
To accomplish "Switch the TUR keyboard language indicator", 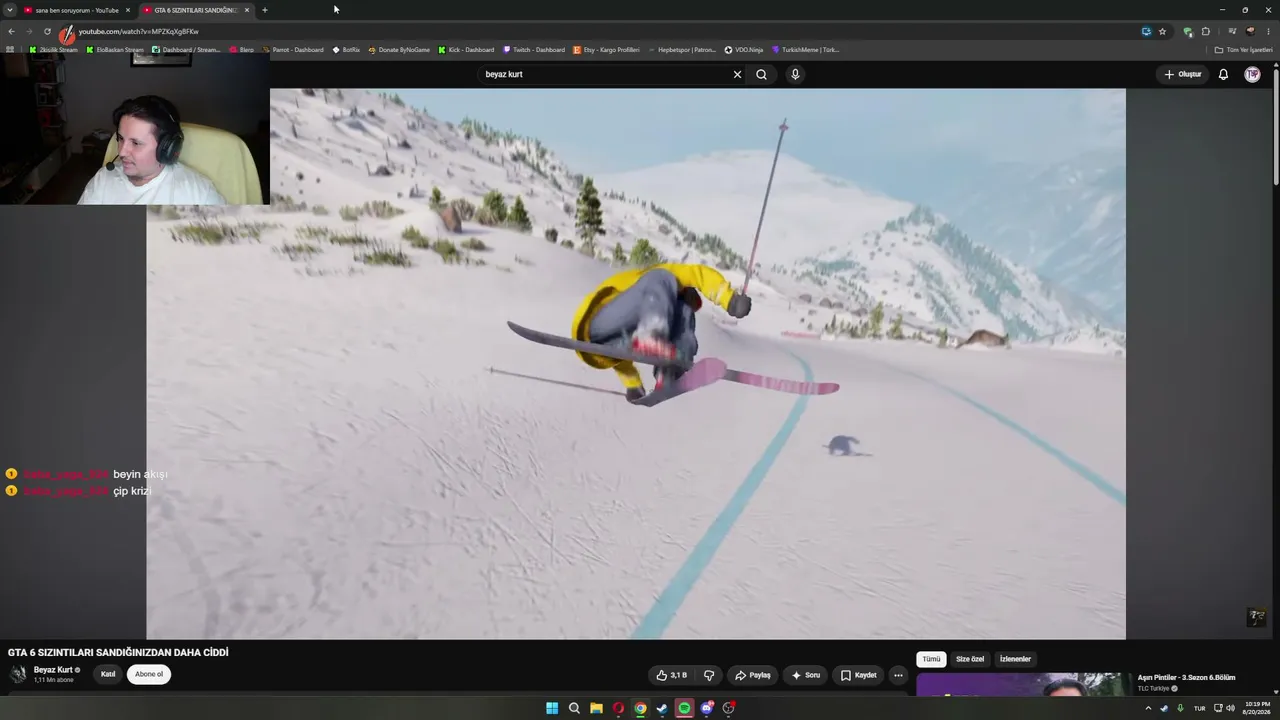I will (x=1199, y=708).
